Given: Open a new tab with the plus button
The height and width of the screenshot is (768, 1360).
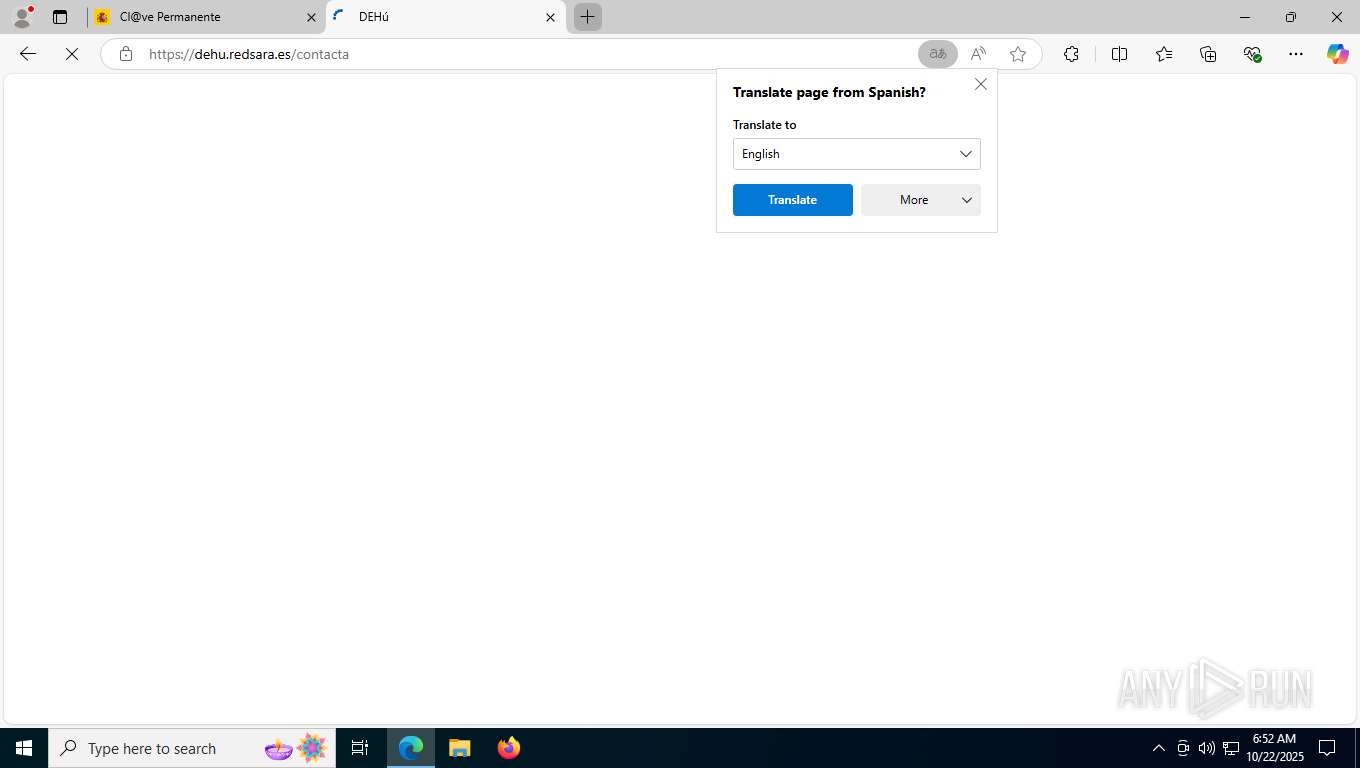Looking at the screenshot, I should coord(588,17).
